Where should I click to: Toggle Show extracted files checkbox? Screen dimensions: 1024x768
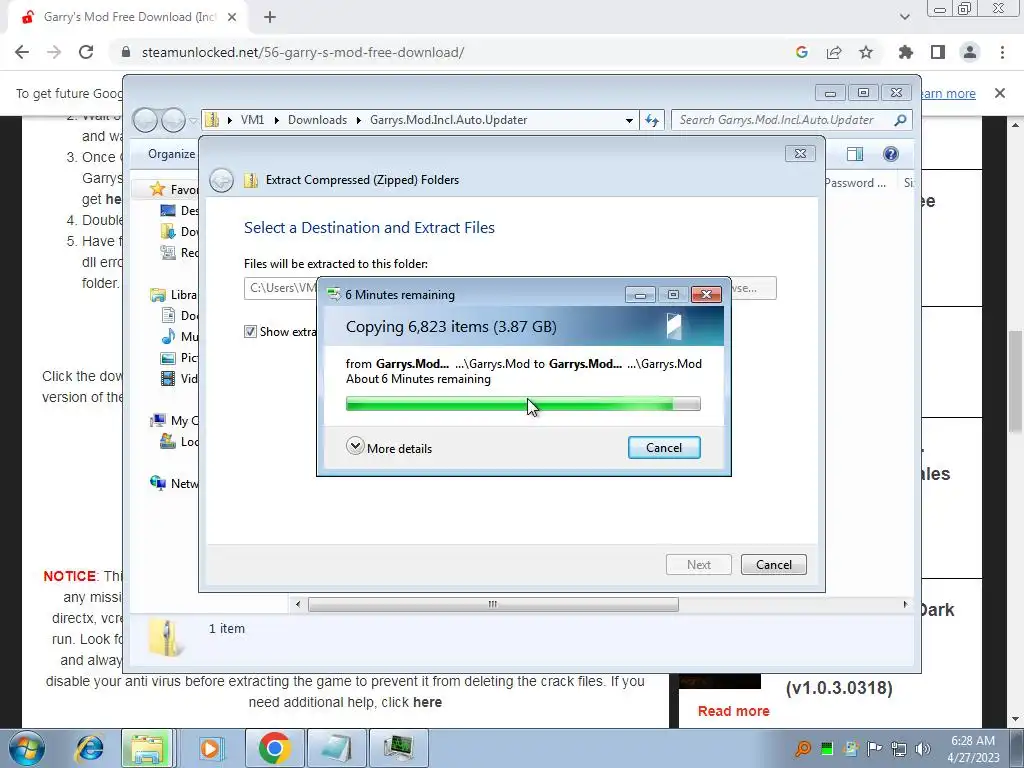tap(250, 332)
